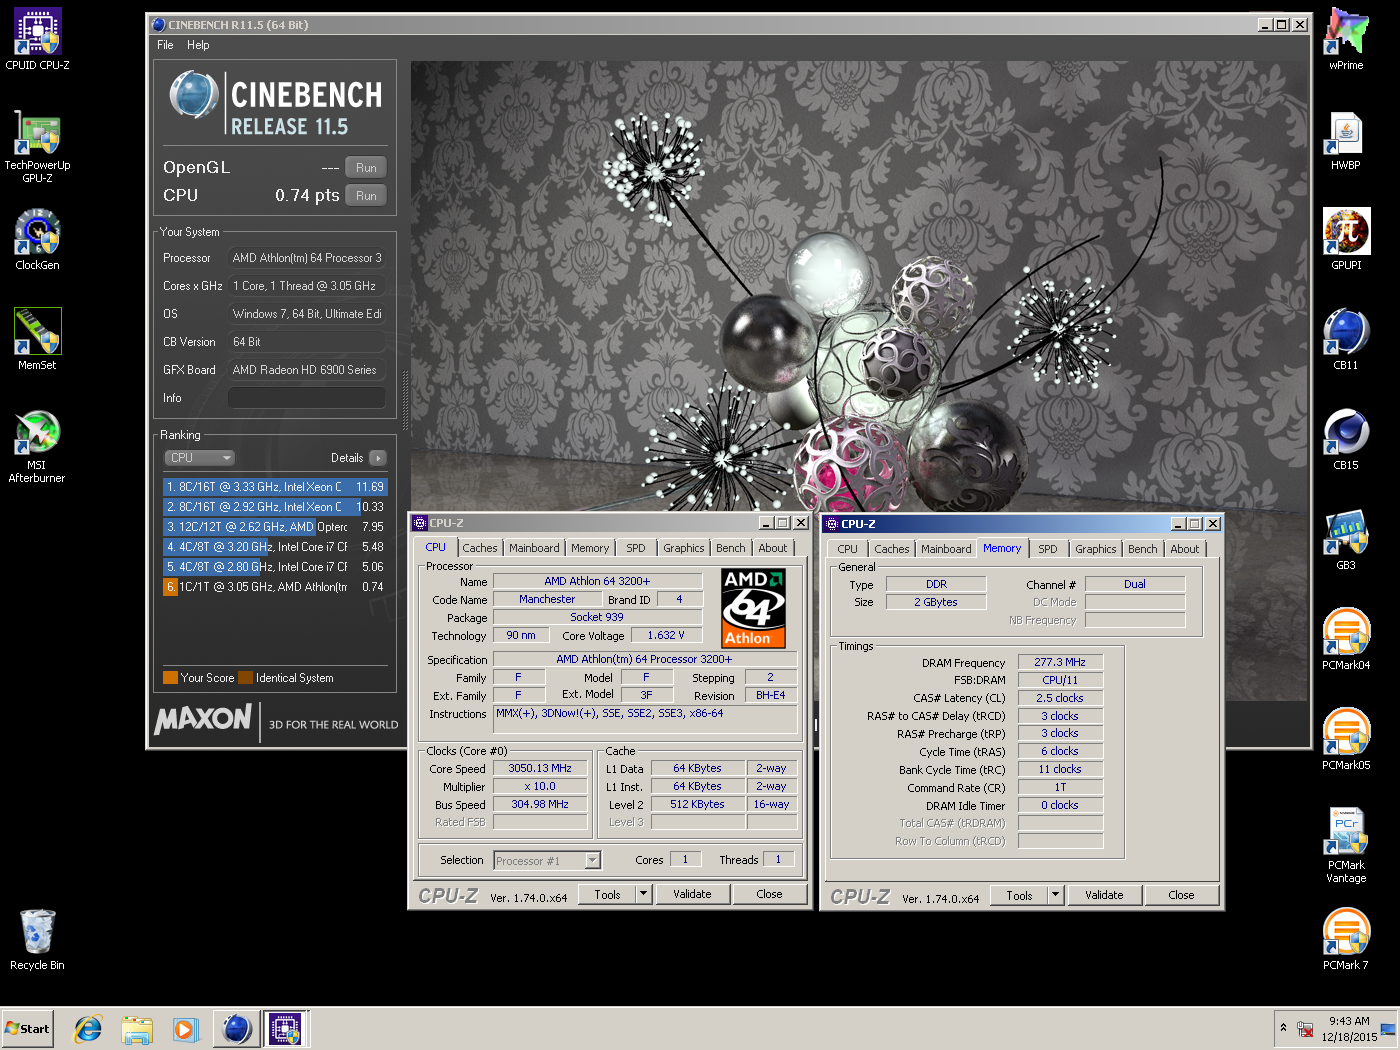This screenshot has height=1050, width=1400.
Task: Click taskbar clock showing 9:43 AM
Action: click(1350, 1029)
